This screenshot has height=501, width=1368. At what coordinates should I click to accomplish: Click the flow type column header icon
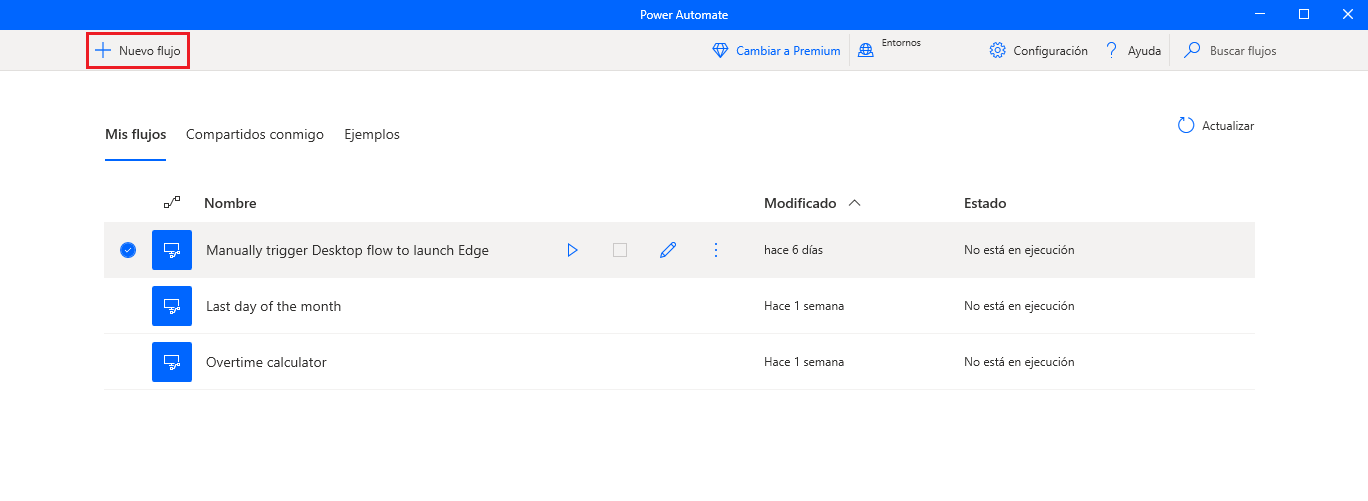coord(172,203)
